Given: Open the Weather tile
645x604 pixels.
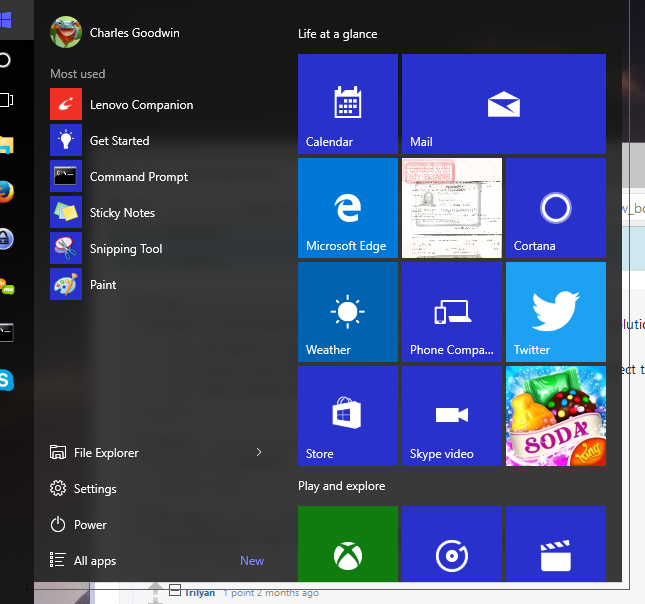Looking at the screenshot, I should tap(348, 312).
